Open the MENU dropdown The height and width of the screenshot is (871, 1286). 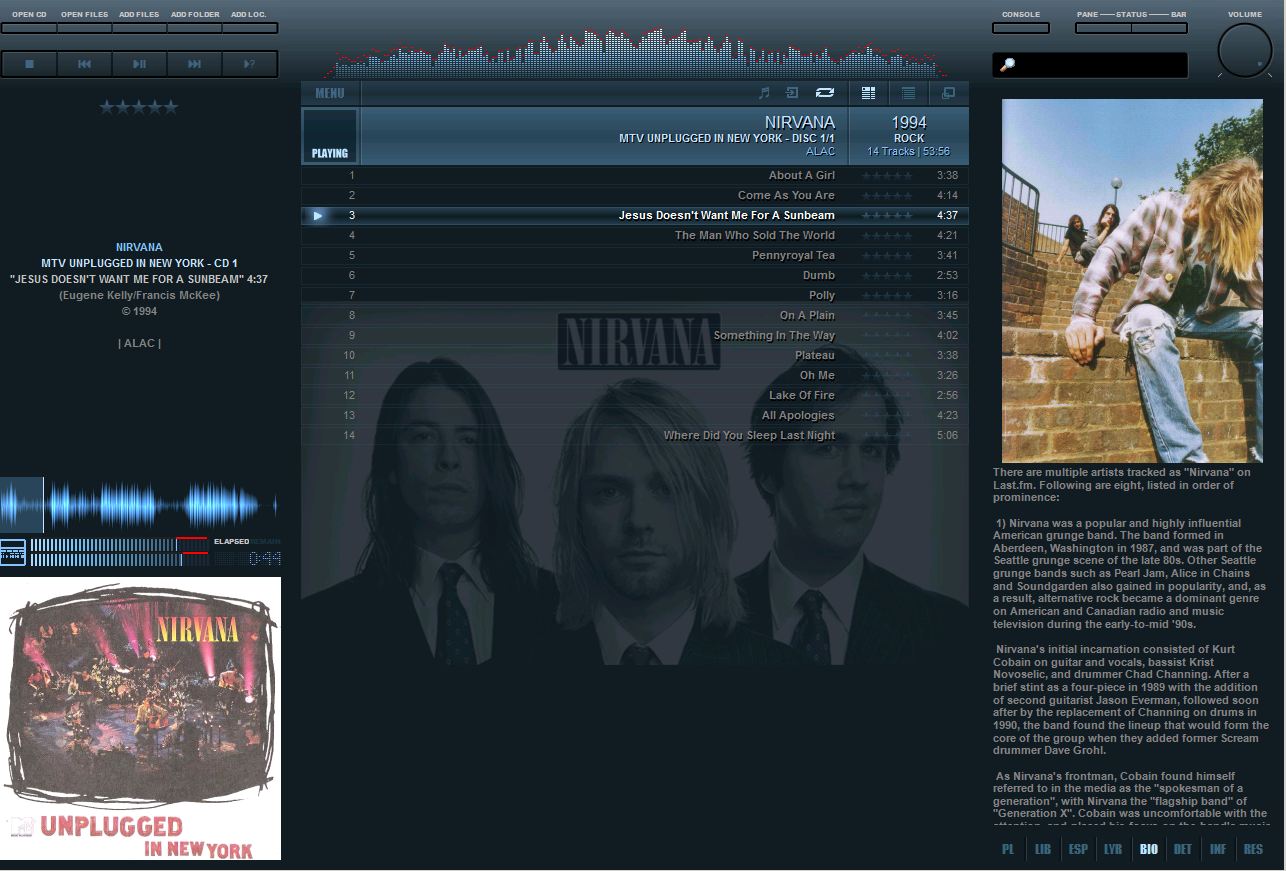(x=330, y=93)
